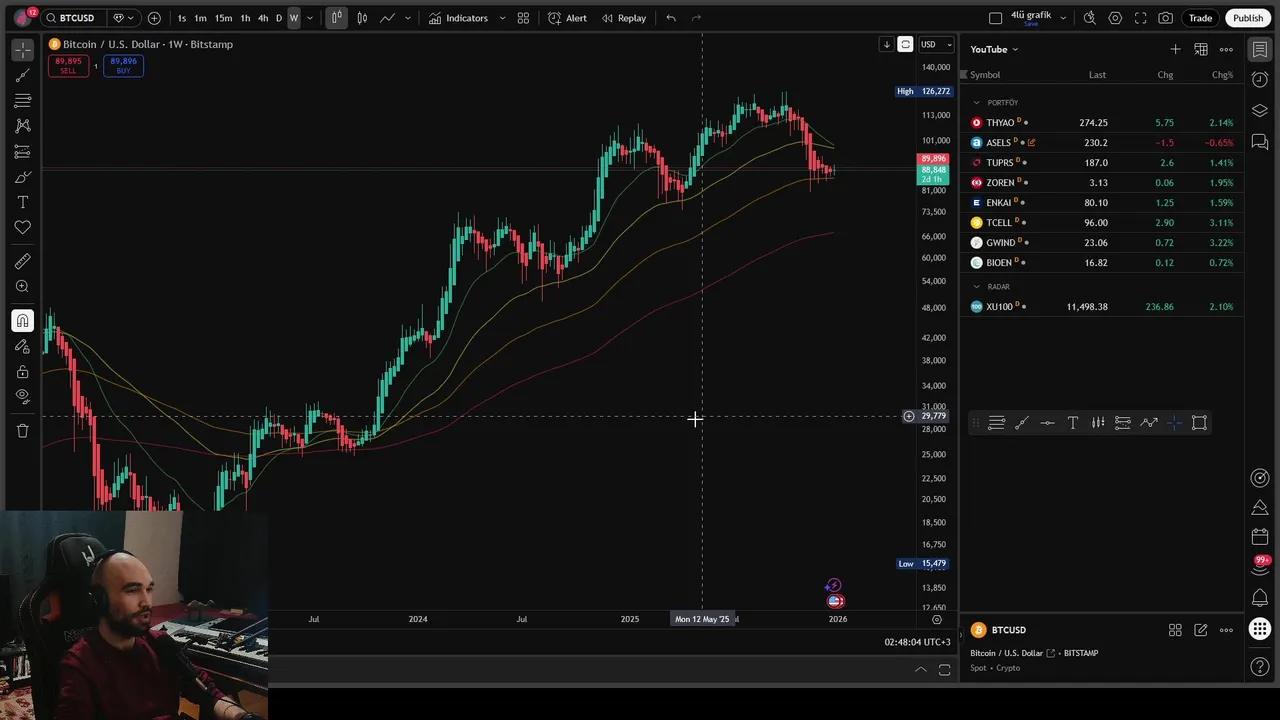1280x720 pixels.
Task: Expand the favorite indicators dropdown arrow
Action: pos(502,18)
